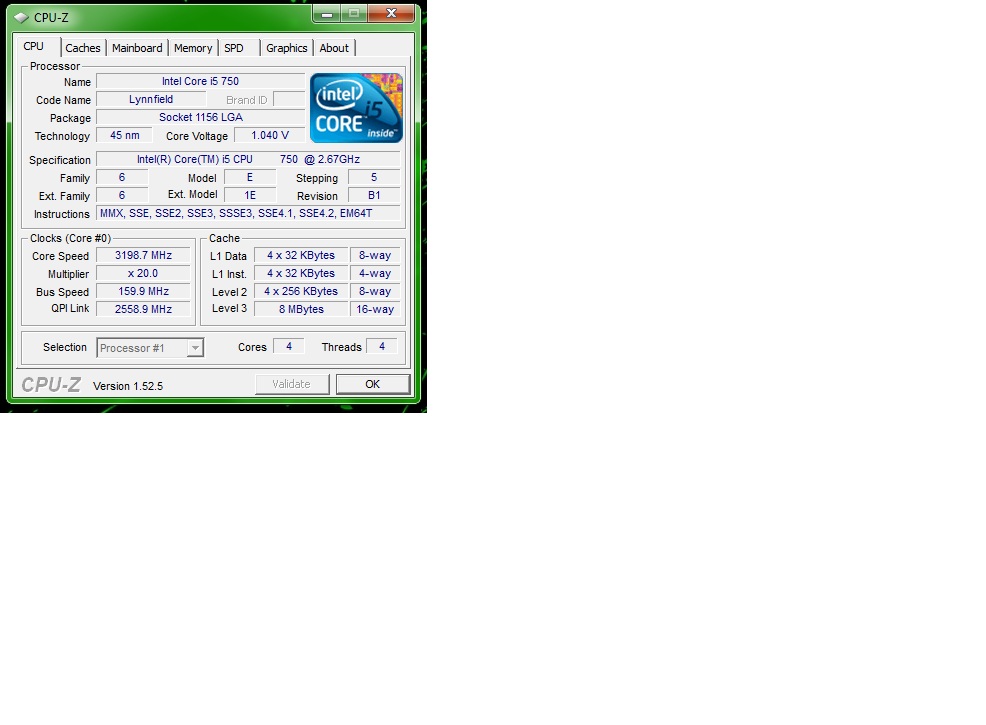Screen dimensions: 986x725
Task: Open the Mainboard tab
Action: (x=137, y=48)
